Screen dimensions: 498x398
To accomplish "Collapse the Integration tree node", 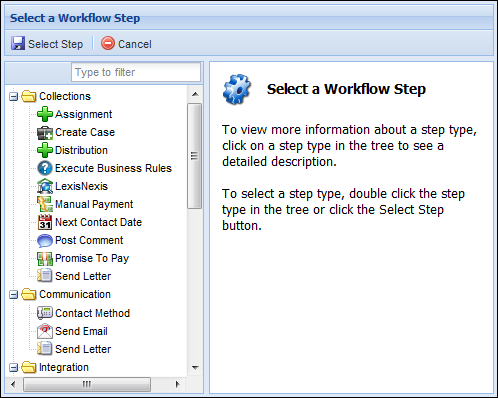I will click(13, 368).
